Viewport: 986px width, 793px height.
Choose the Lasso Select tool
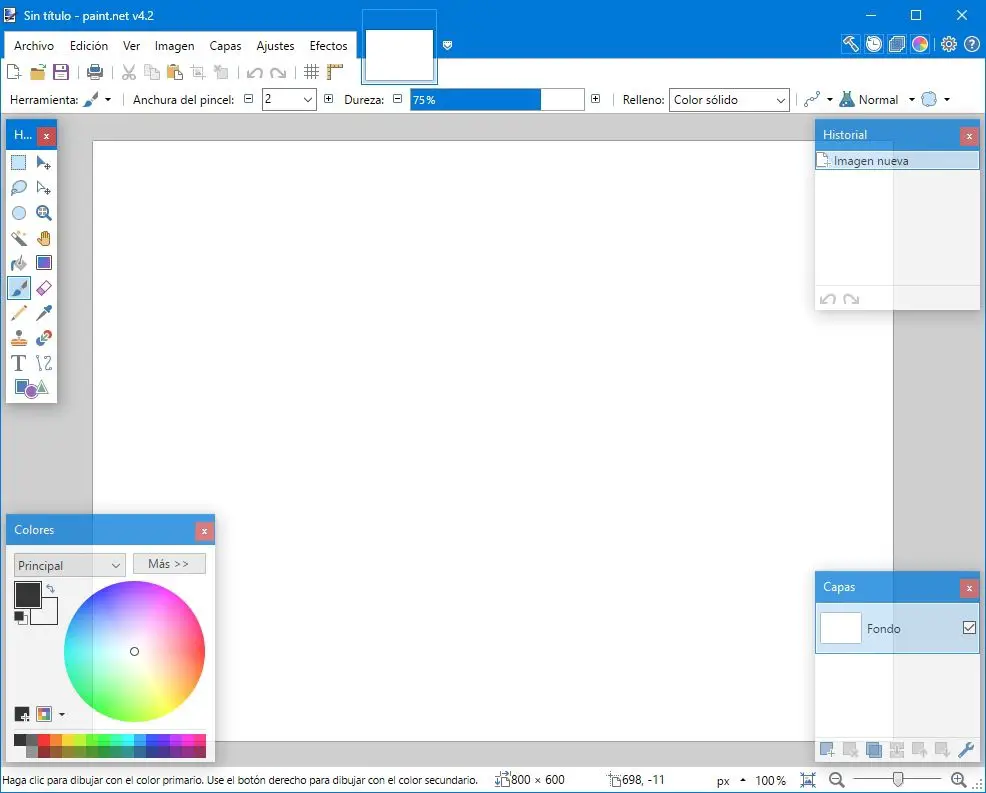coord(19,188)
